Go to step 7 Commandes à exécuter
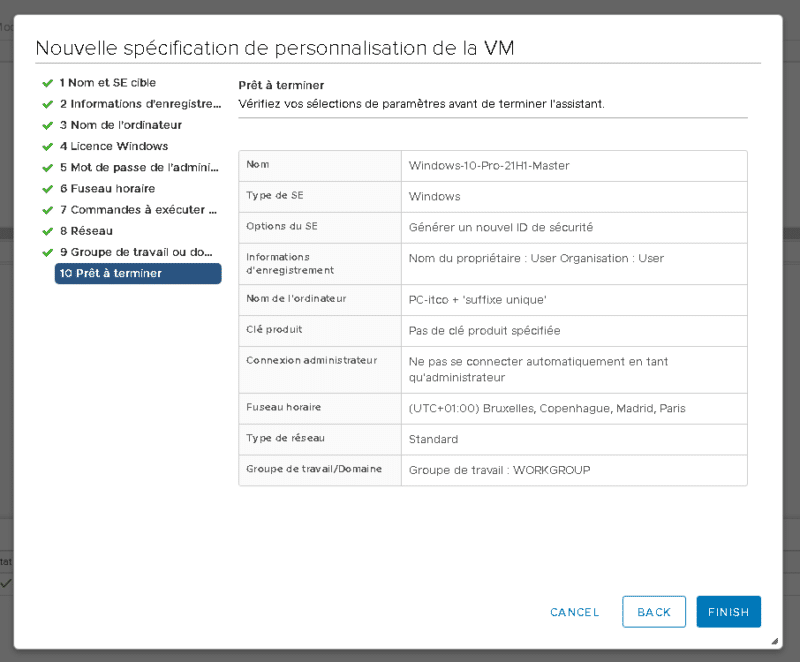This screenshot has height=662, width=800. pos(138,210)
